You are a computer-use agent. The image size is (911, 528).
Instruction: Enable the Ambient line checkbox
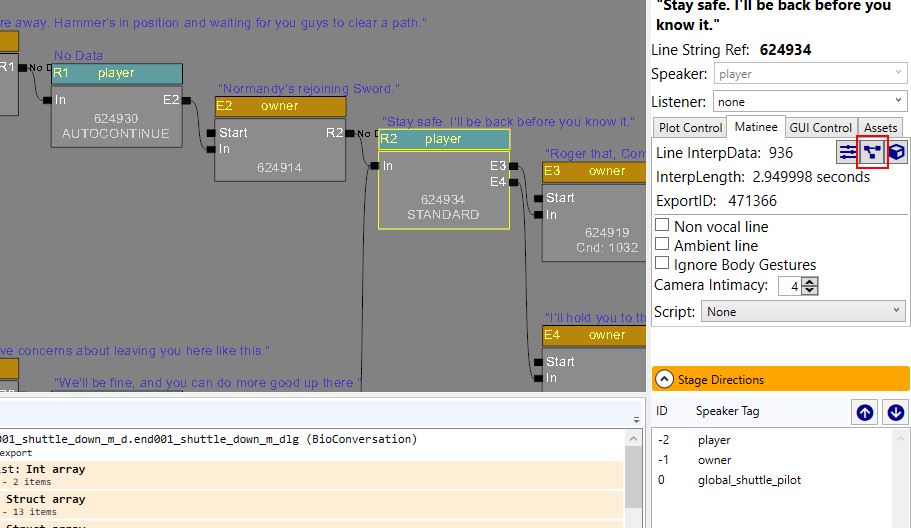(662, 244)
